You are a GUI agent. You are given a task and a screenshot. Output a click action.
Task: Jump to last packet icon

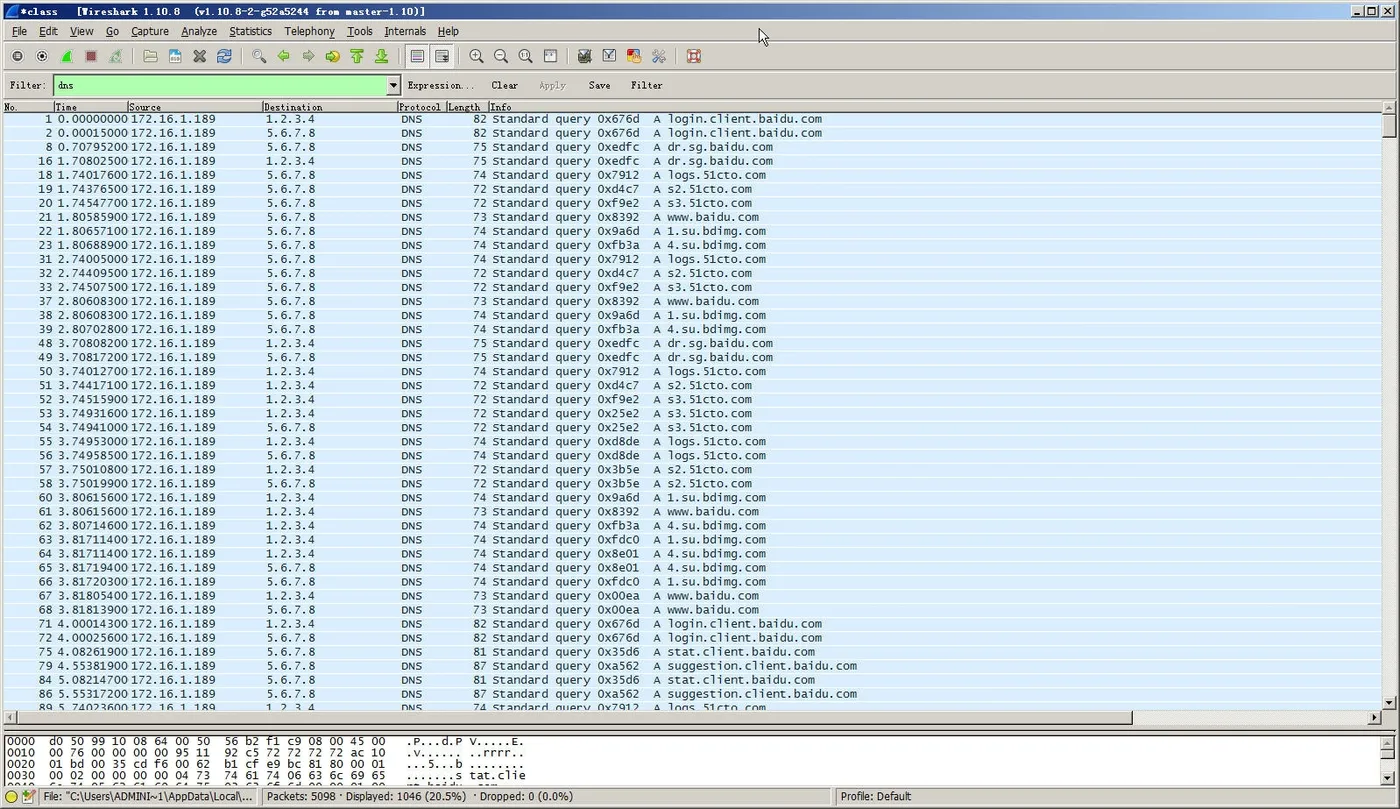381,57
